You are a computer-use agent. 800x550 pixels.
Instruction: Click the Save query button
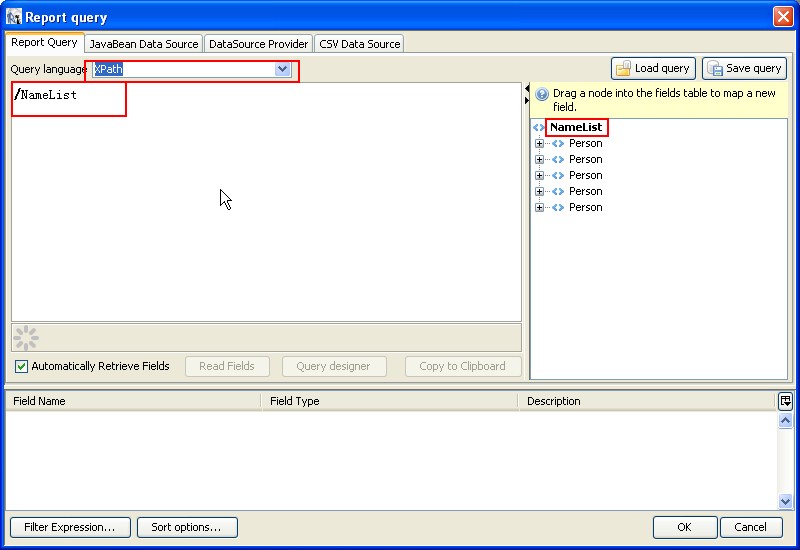[x=744, y=68]
